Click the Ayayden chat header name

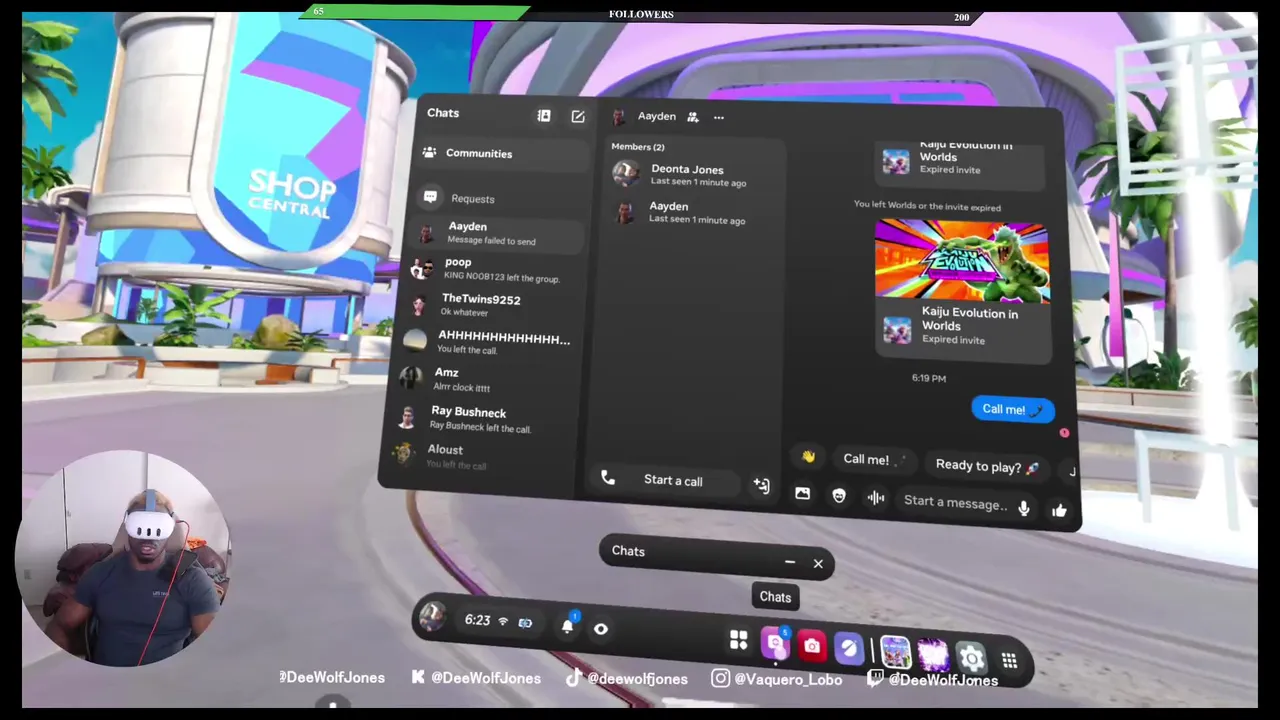(x=656, y=116)
